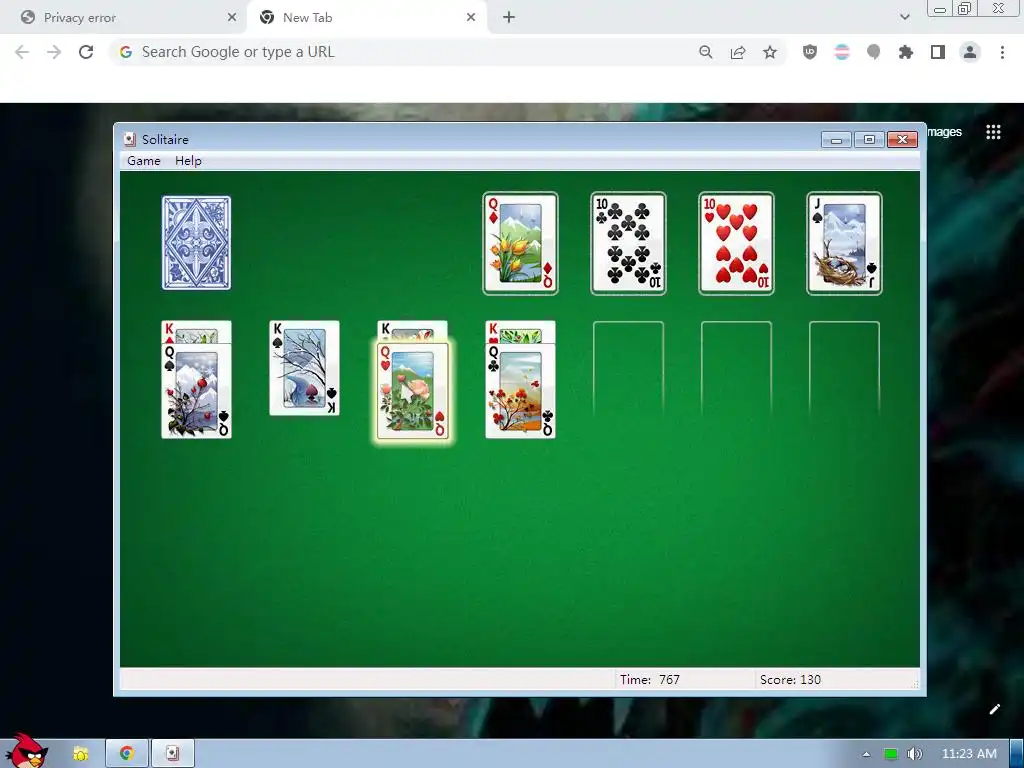
Task: Switch to the Privacy error tab
Action: coord(123,18)
